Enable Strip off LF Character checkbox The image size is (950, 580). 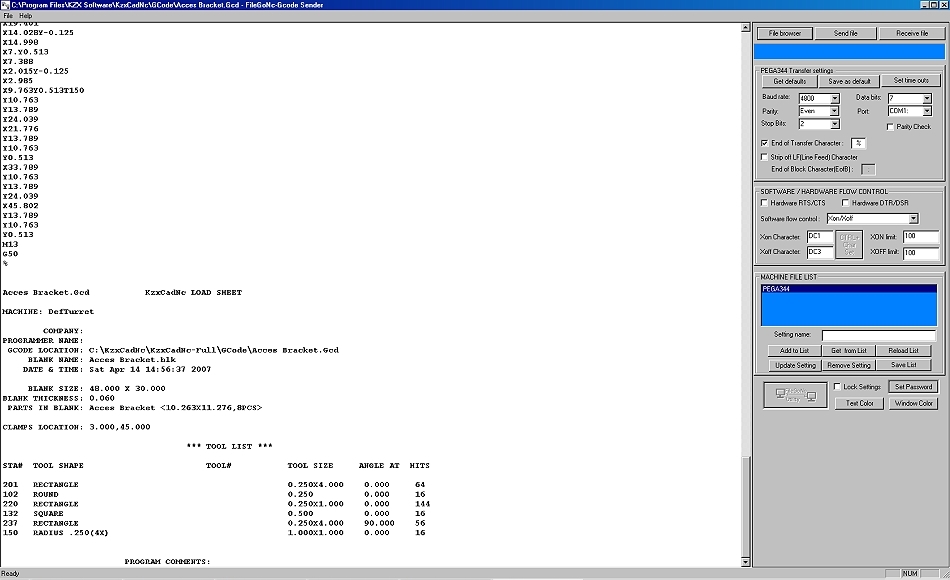pyautogui.click(x=765, y=157)
